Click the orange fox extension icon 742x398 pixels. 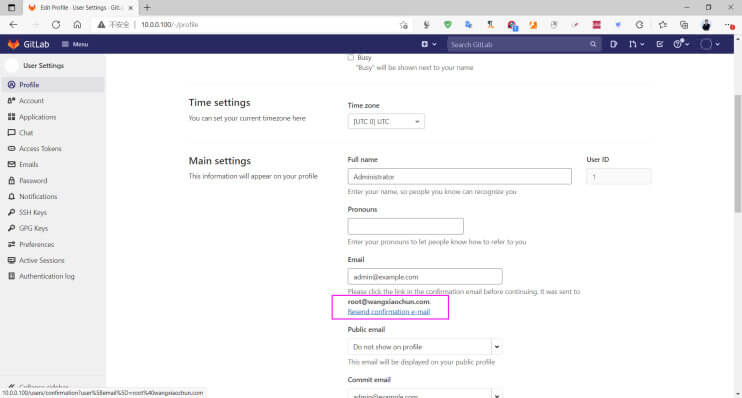click(533, 25)
